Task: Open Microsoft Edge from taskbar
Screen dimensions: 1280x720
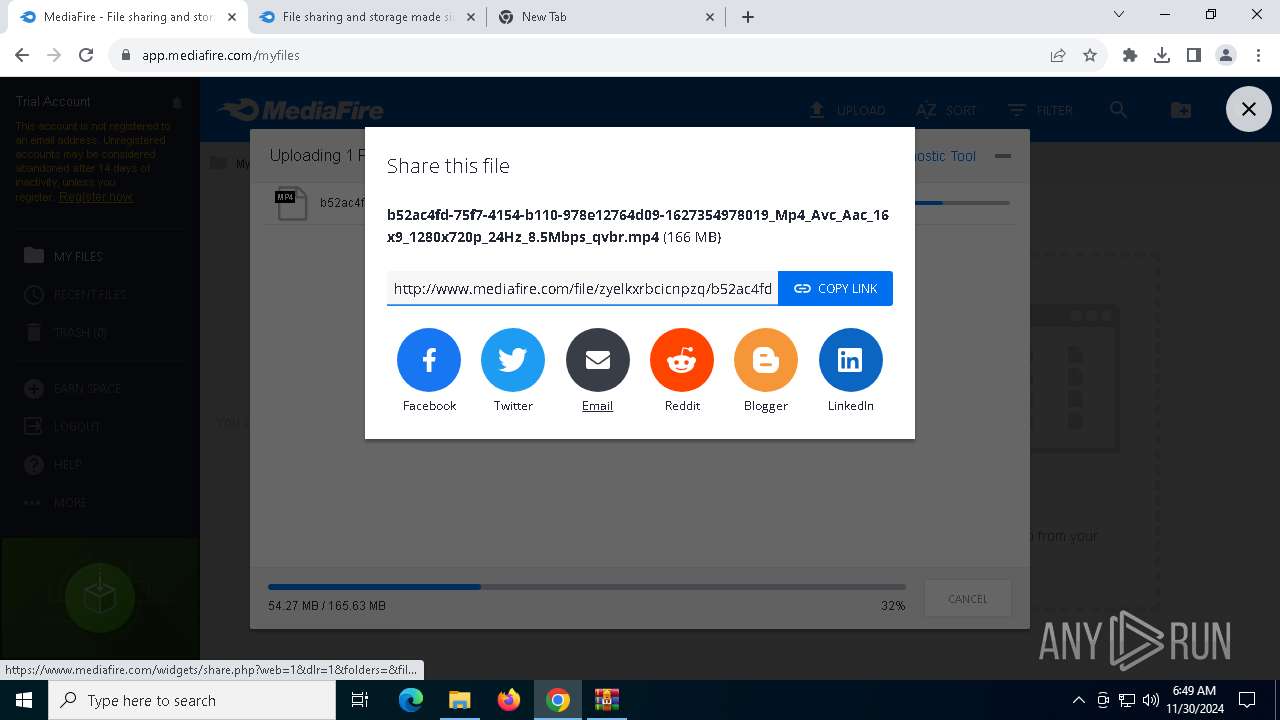Action: pyautogui.click(x=411, y=700)
